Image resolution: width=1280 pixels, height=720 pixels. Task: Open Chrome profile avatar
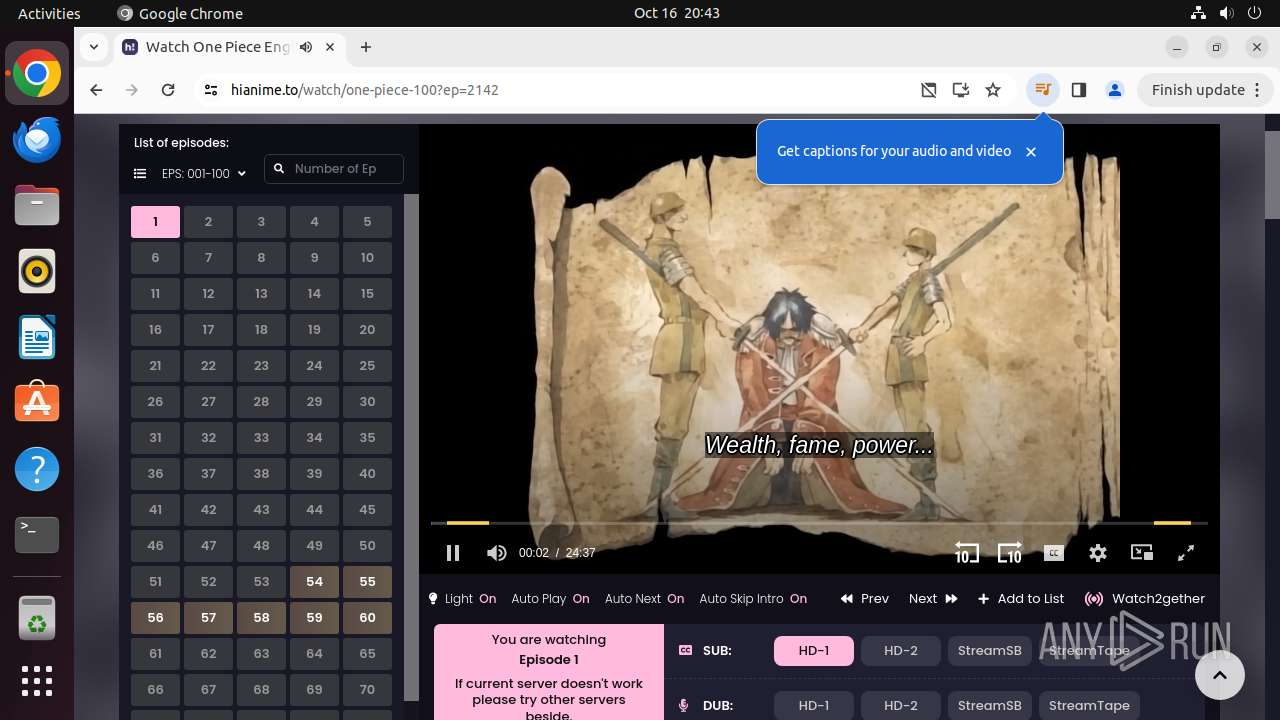click(1115, 90)
